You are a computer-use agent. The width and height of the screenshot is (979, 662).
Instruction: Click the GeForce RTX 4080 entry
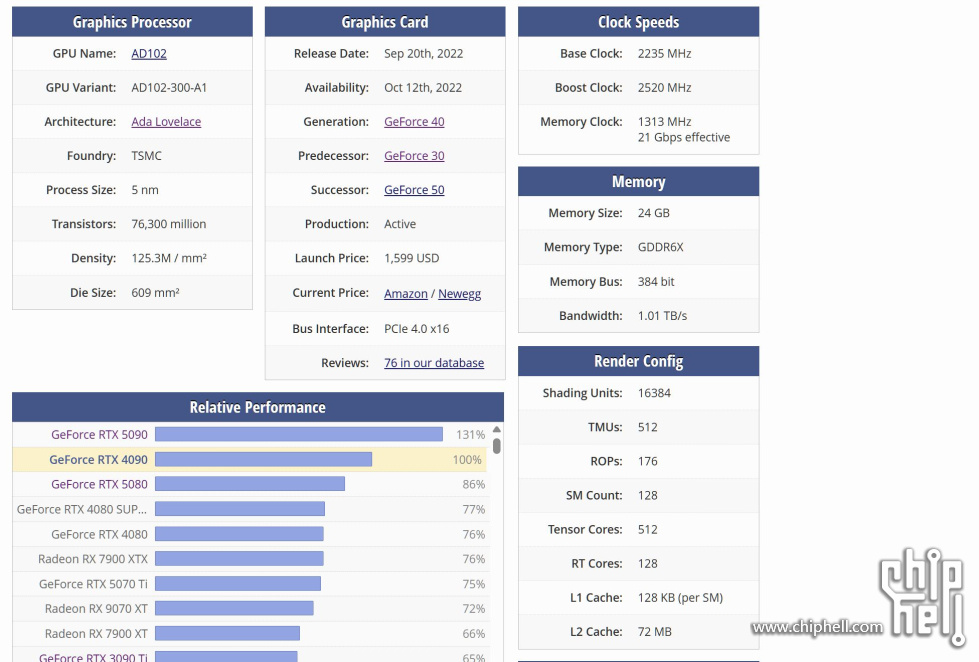click(x=99, y=535)
